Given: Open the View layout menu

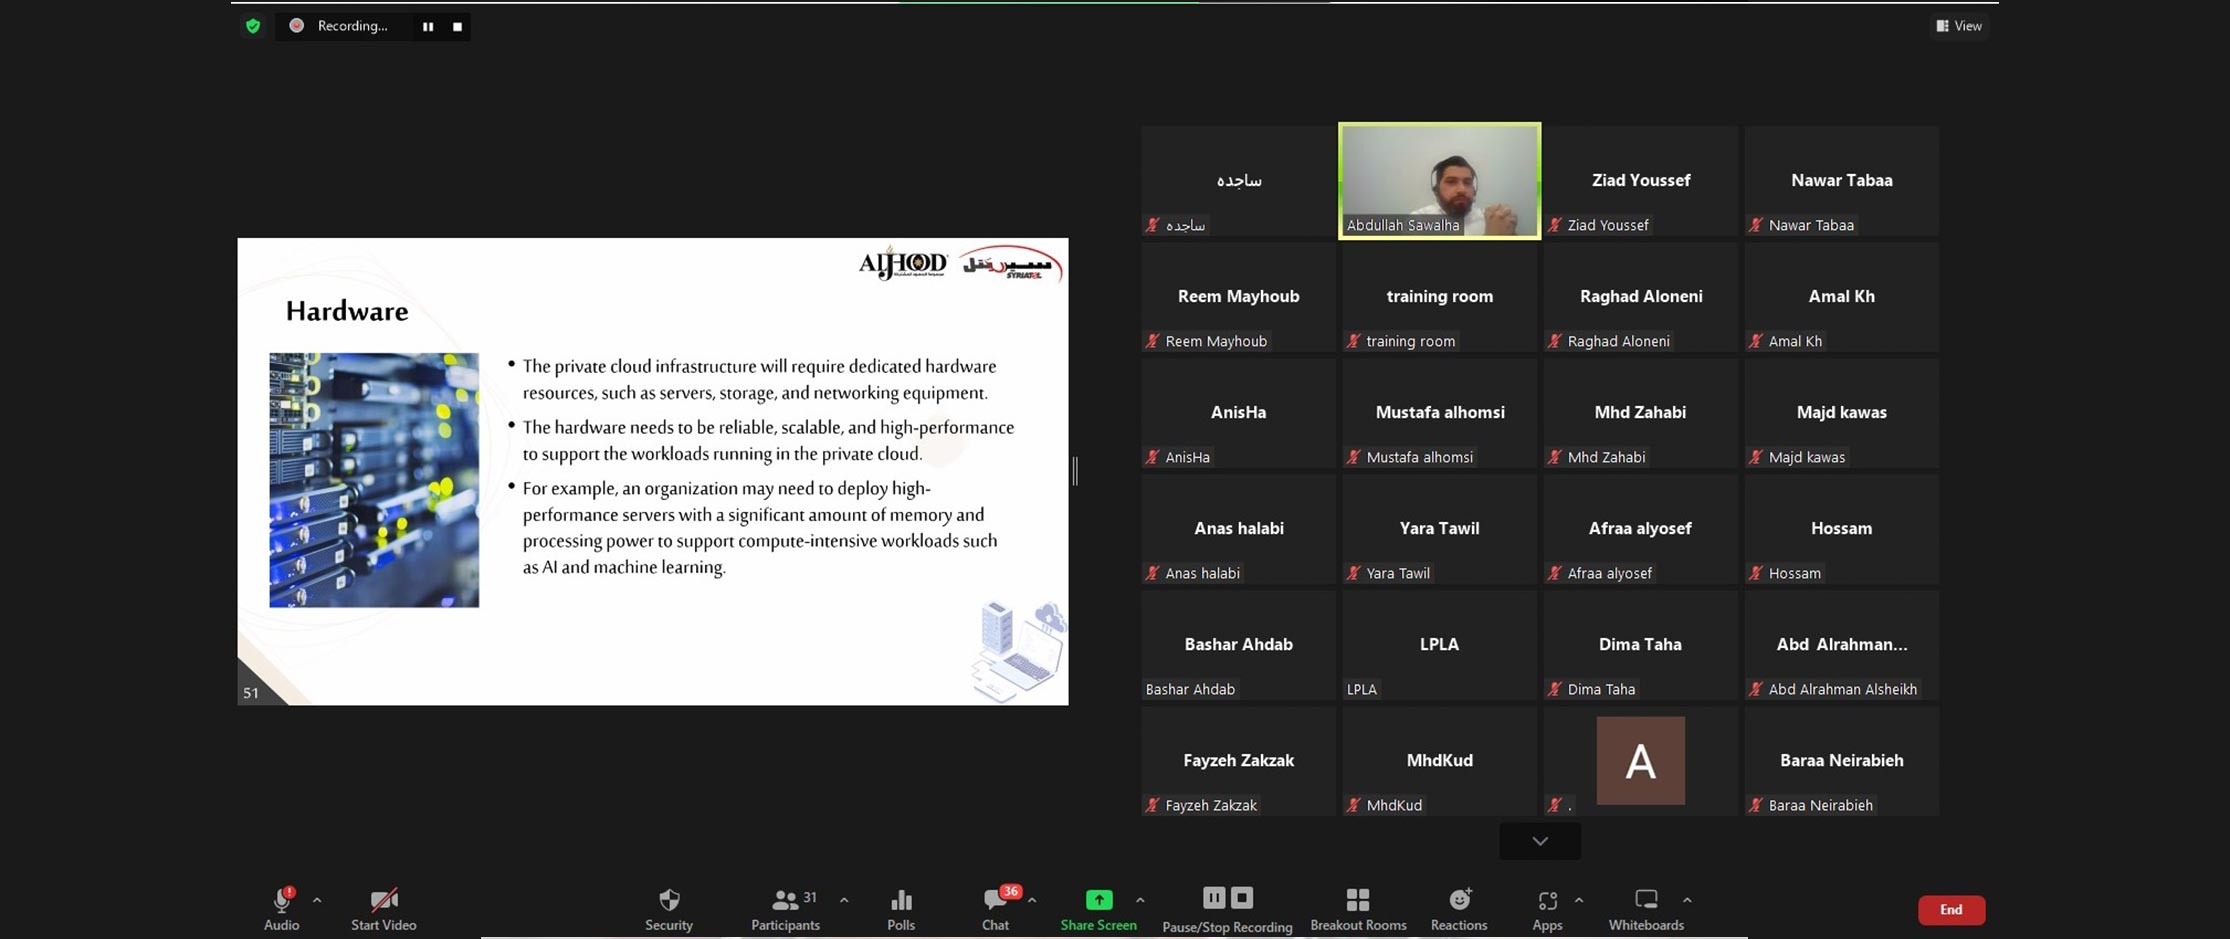Looking at the screenshot, I should point(1959,26).
